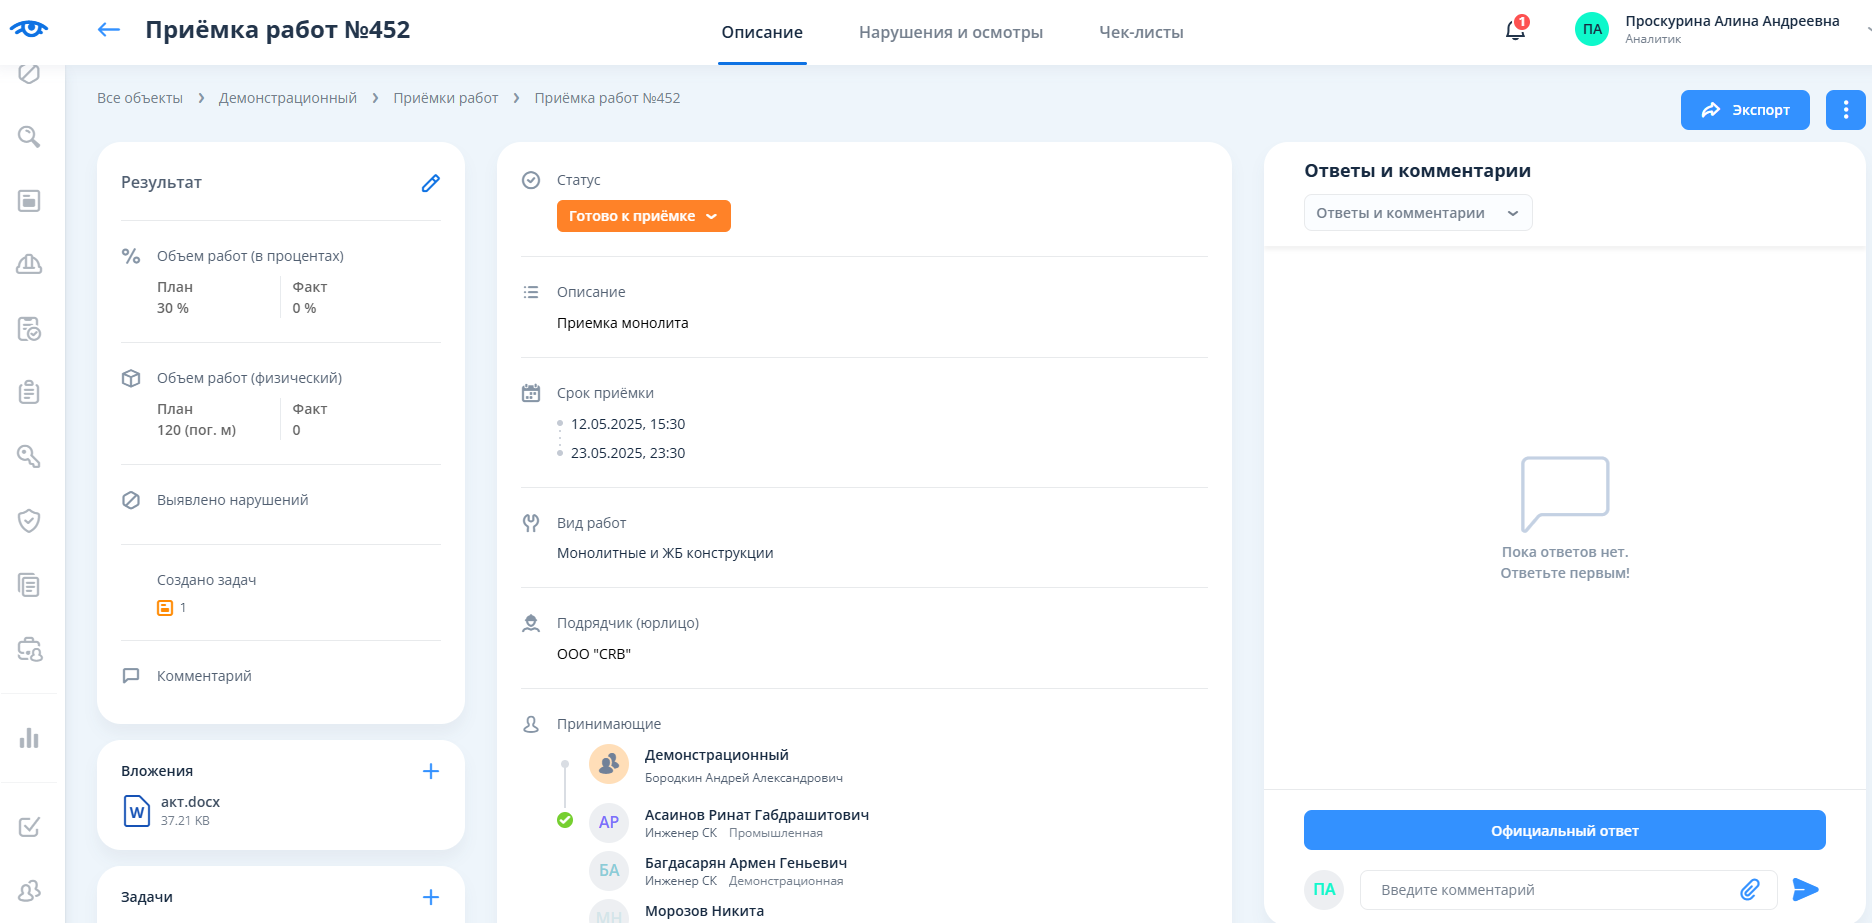This screenshot has height=923, width=1872.
Task: Click the paperclip attach file icon
Action: point(1749,890)
